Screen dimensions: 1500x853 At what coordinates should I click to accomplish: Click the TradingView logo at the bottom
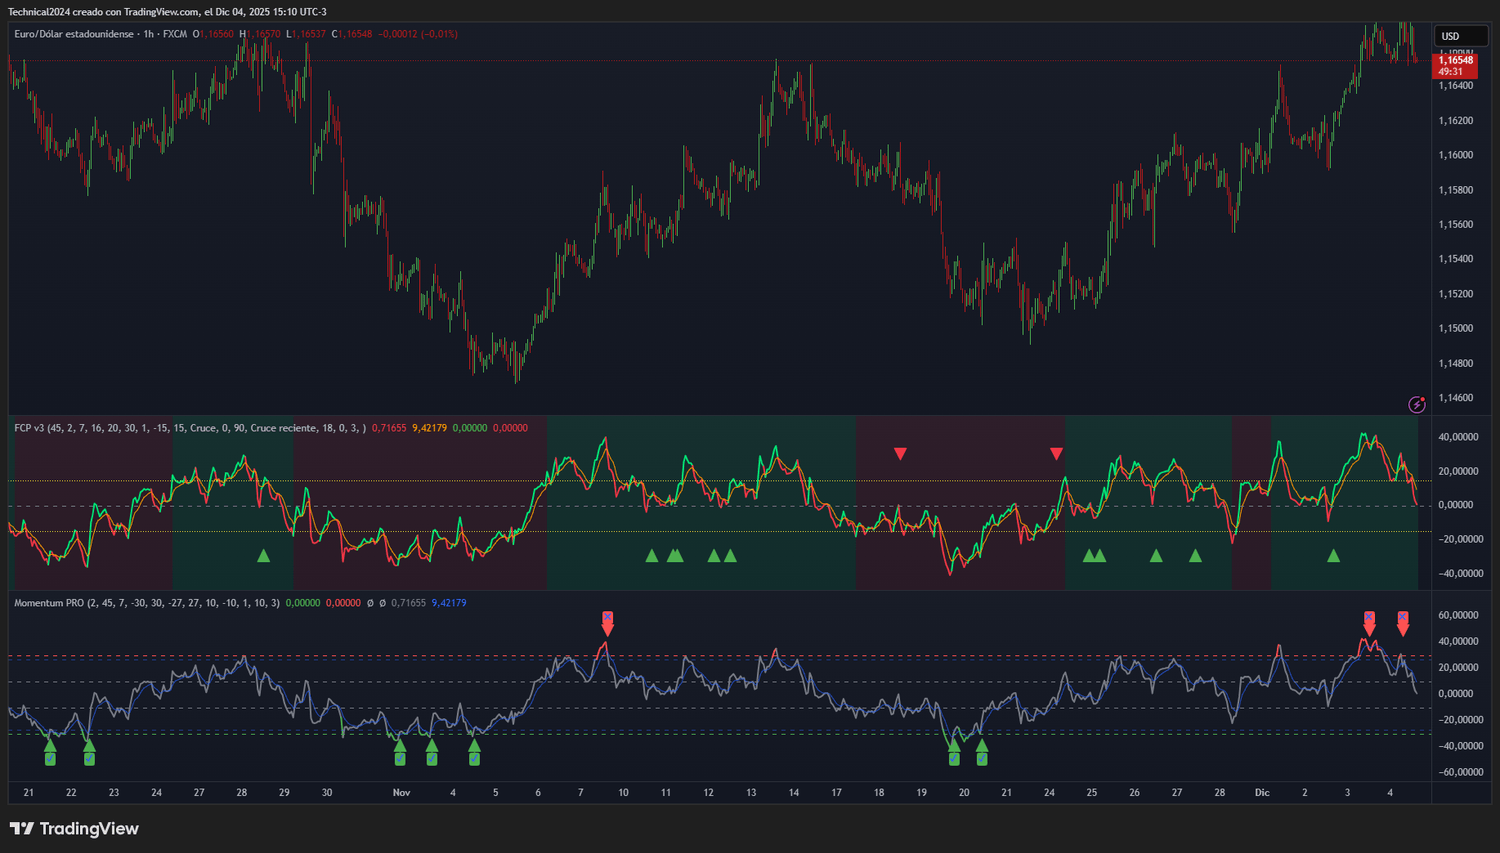pyautogui.click(x=74, y=829)
